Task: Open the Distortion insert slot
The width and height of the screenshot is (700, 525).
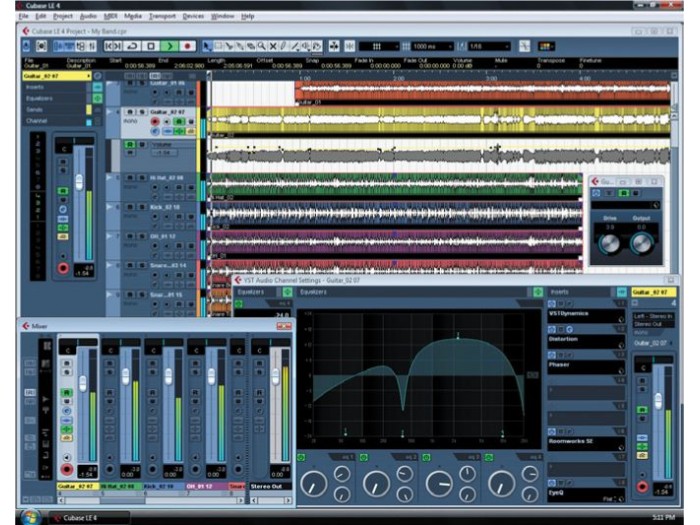Action: click(x=586, y=342)
